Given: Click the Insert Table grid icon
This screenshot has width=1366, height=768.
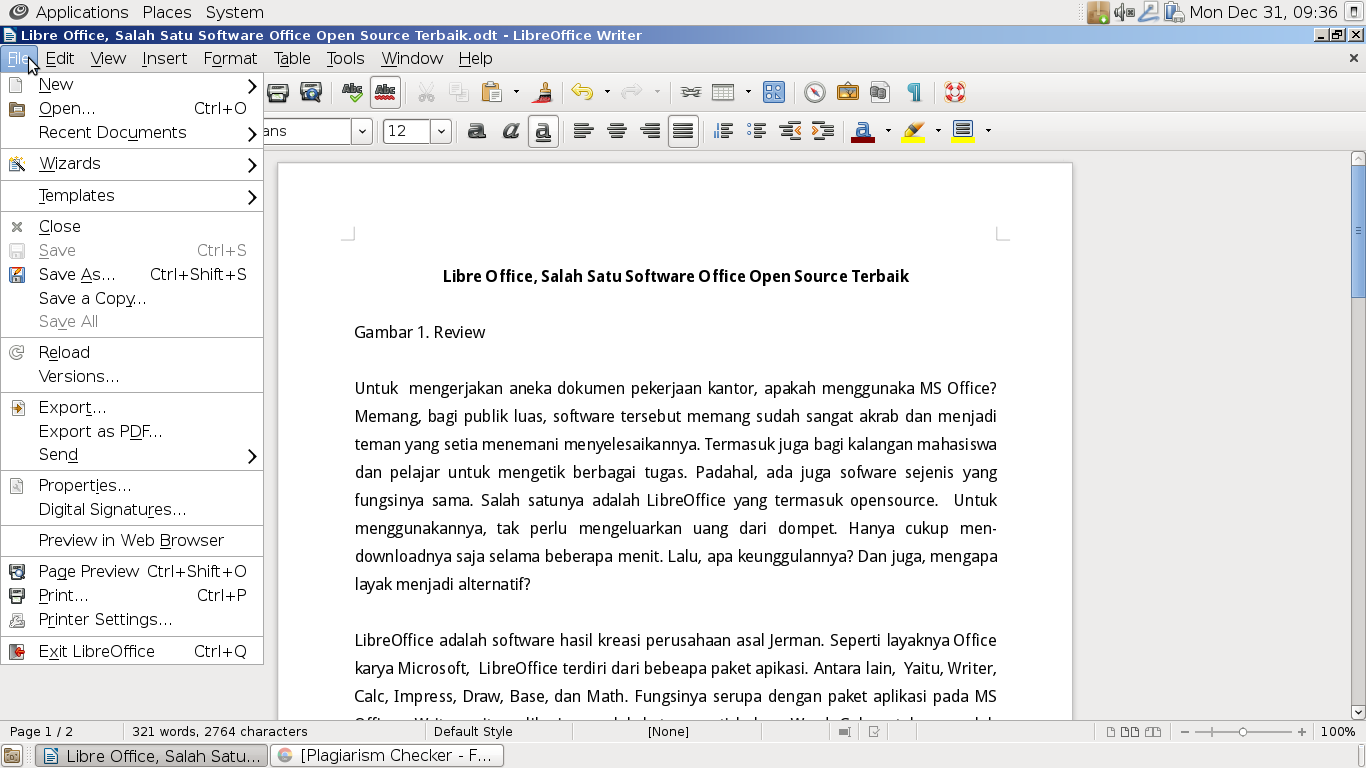Looking at the screenshot, I should [x=723, y=93].
